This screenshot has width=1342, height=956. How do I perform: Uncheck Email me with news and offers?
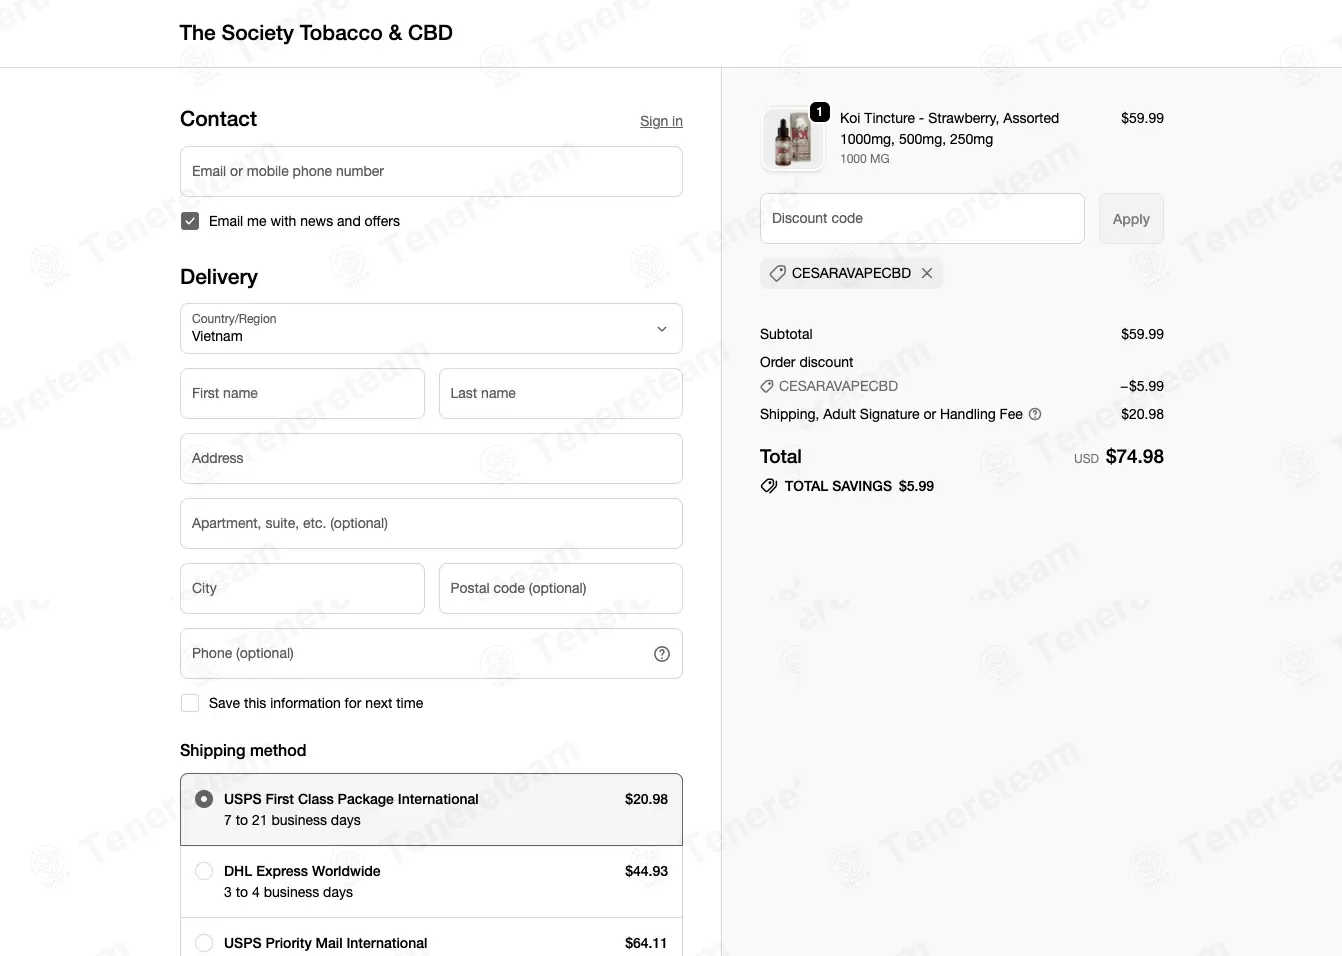click(190, 221)
